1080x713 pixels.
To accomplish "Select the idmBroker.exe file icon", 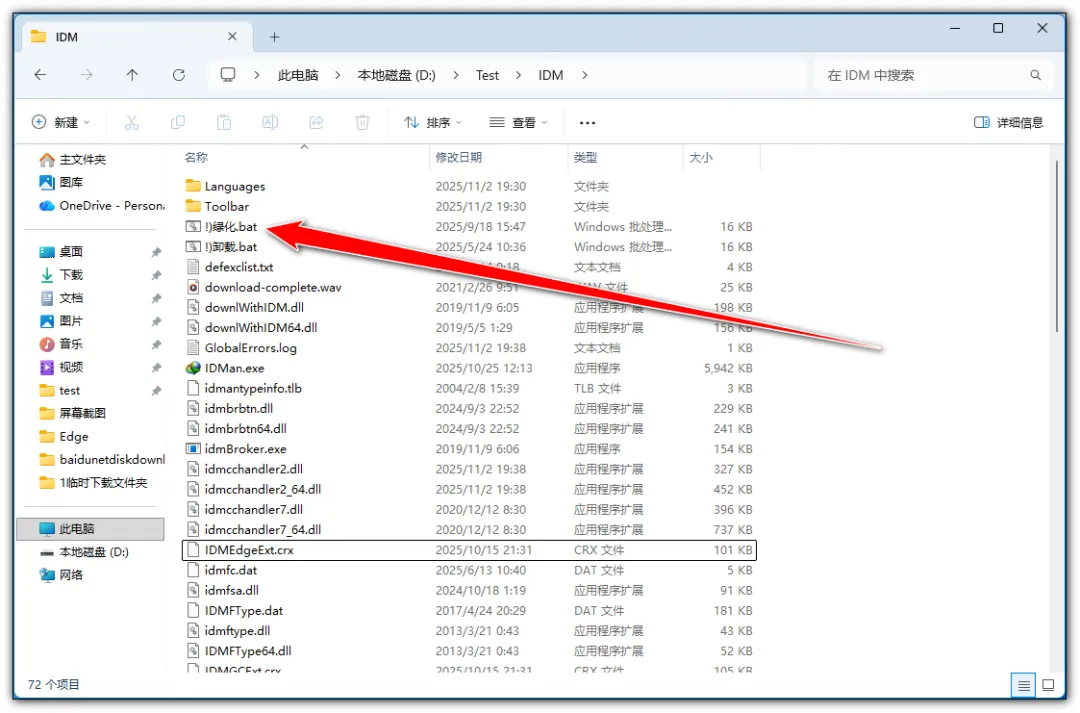I will 193,449.
